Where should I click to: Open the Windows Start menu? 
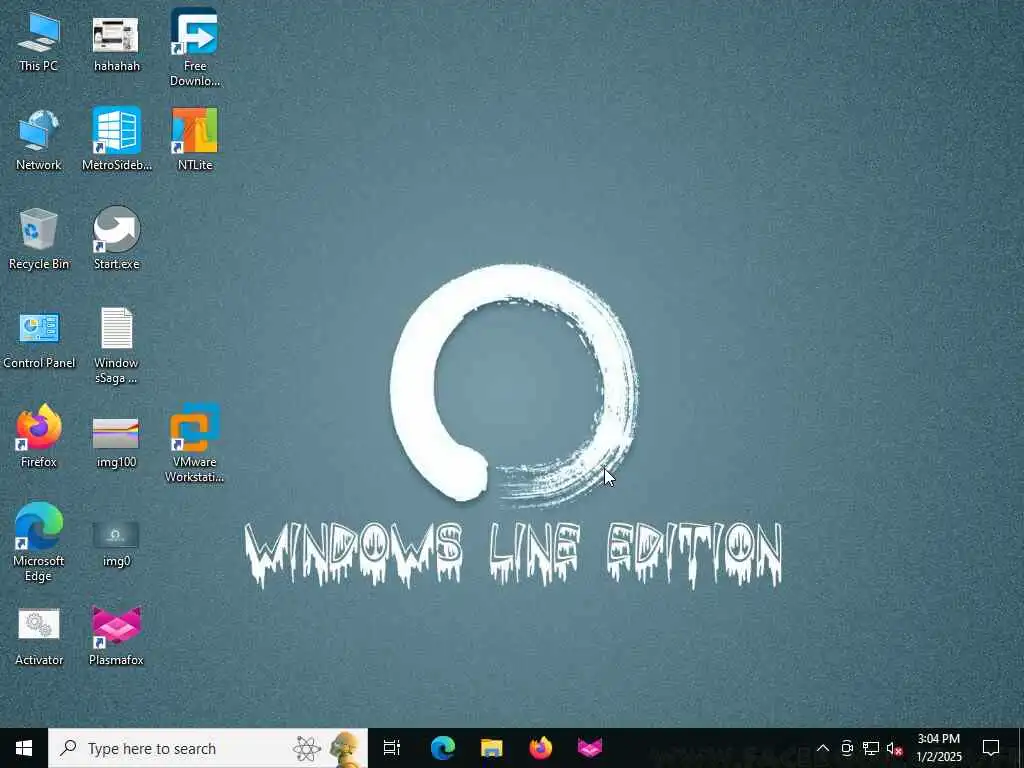24,748
